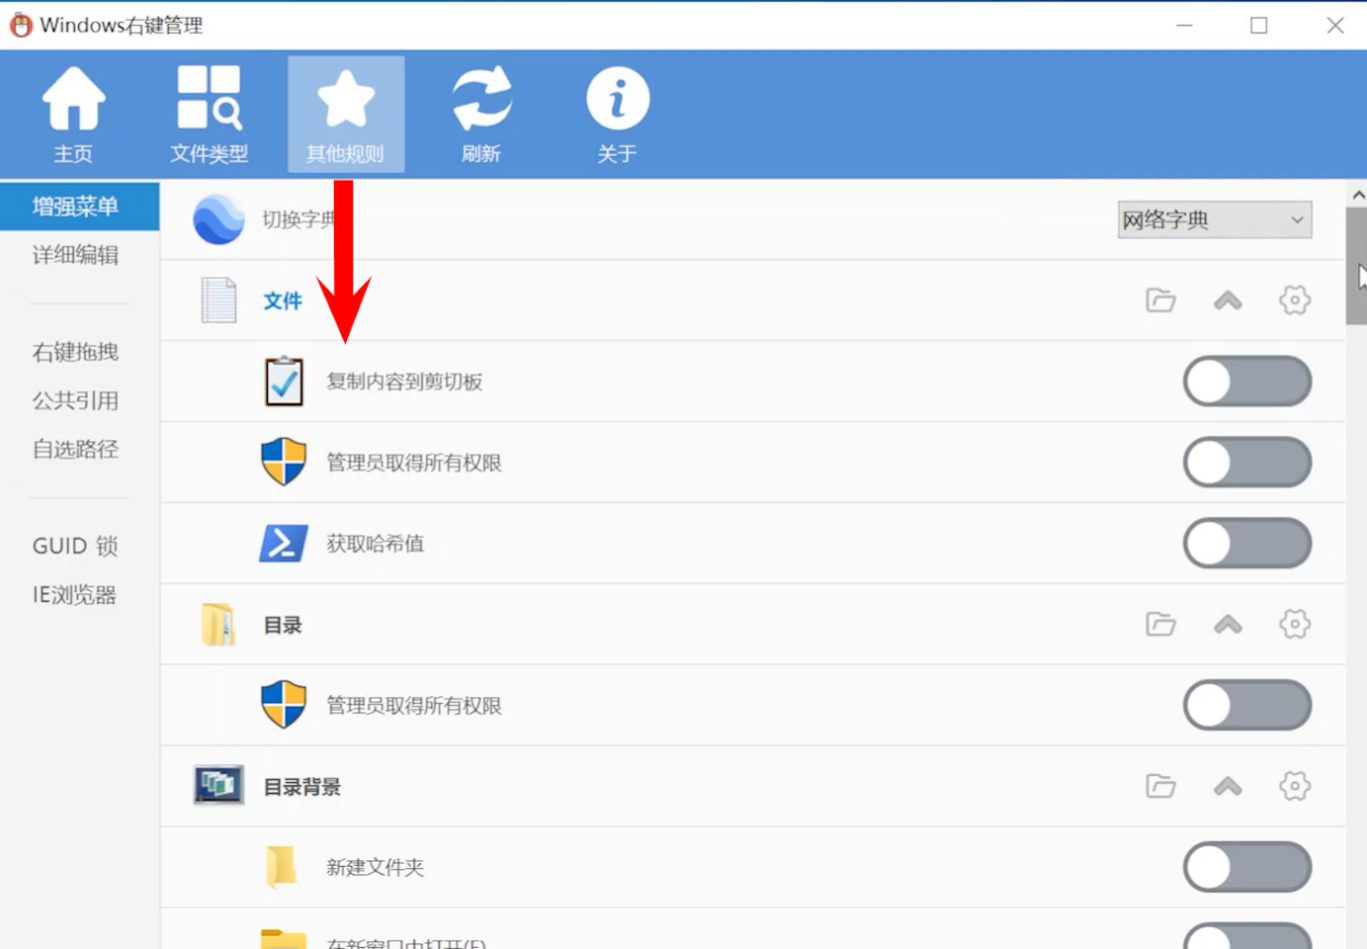Click the gear icon in 目录背景 row
This screenshot has width=1367, height=949.
tap(1294, 786)
